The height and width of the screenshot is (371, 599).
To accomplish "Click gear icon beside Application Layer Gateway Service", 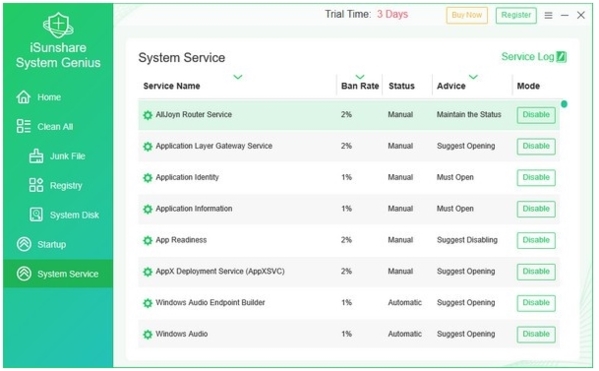I will coord(147,146).
